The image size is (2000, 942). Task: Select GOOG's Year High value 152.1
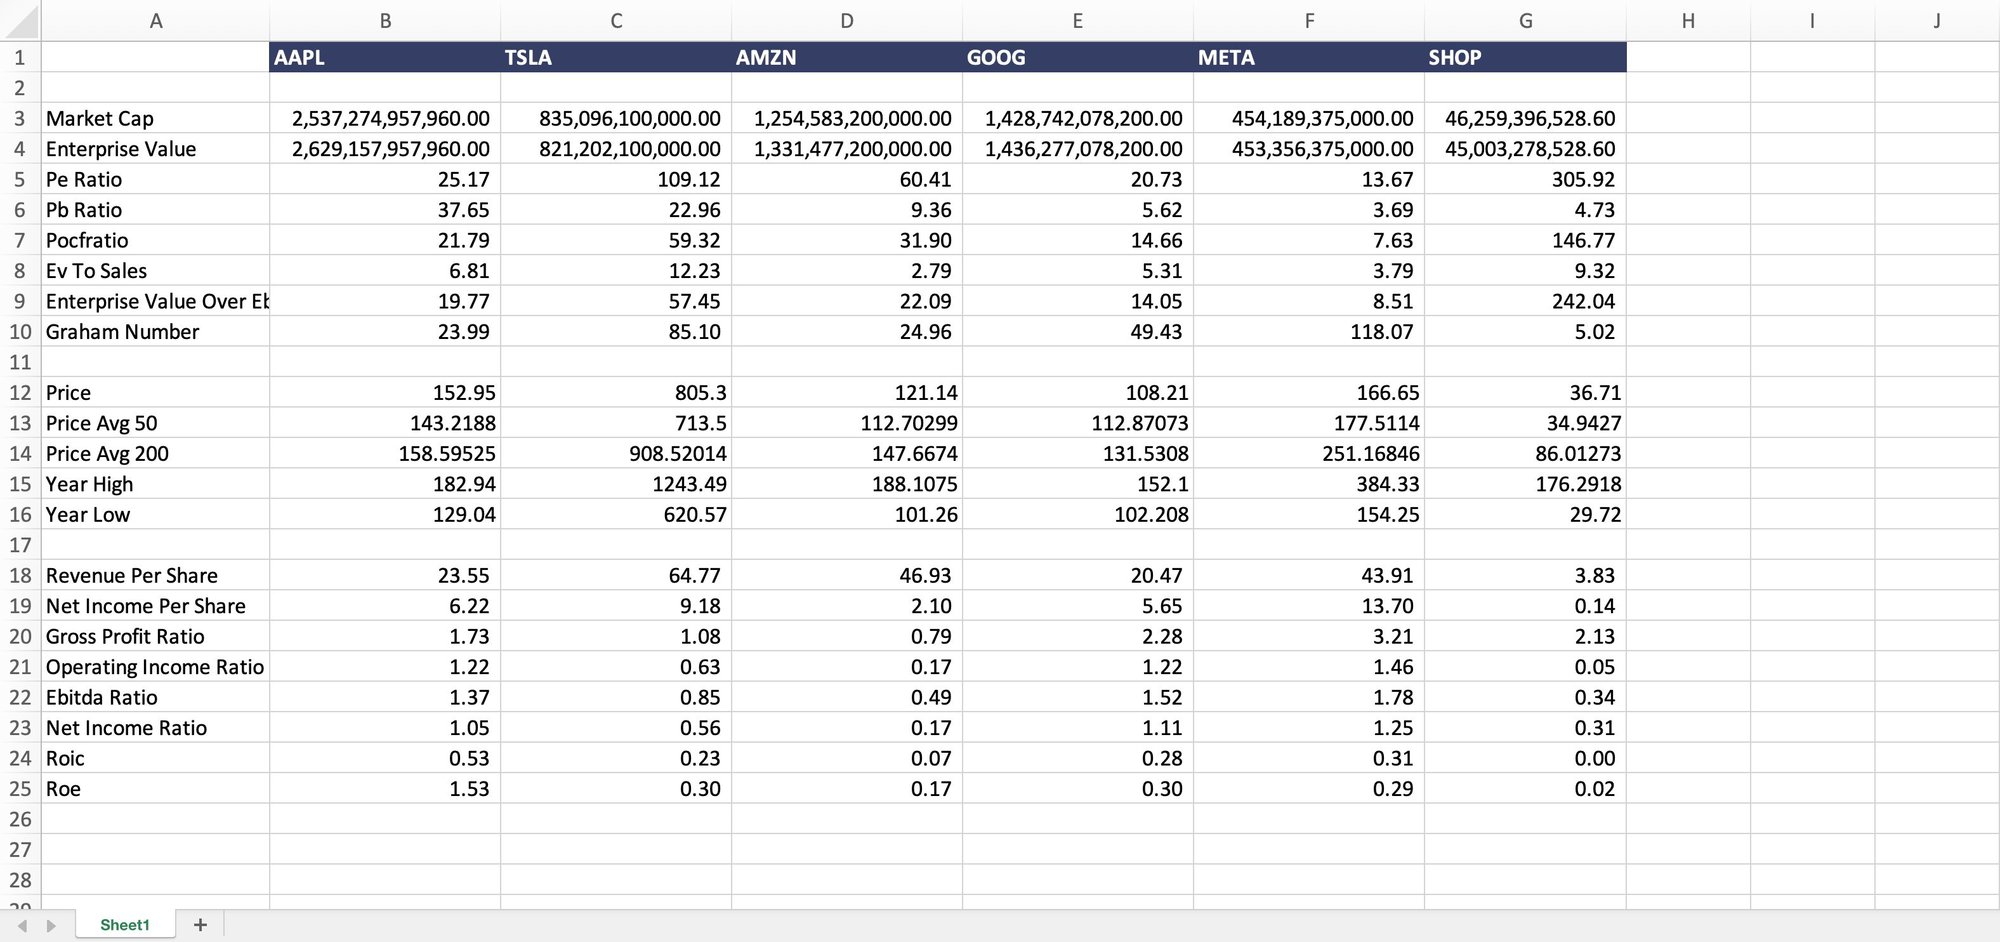1077,483
